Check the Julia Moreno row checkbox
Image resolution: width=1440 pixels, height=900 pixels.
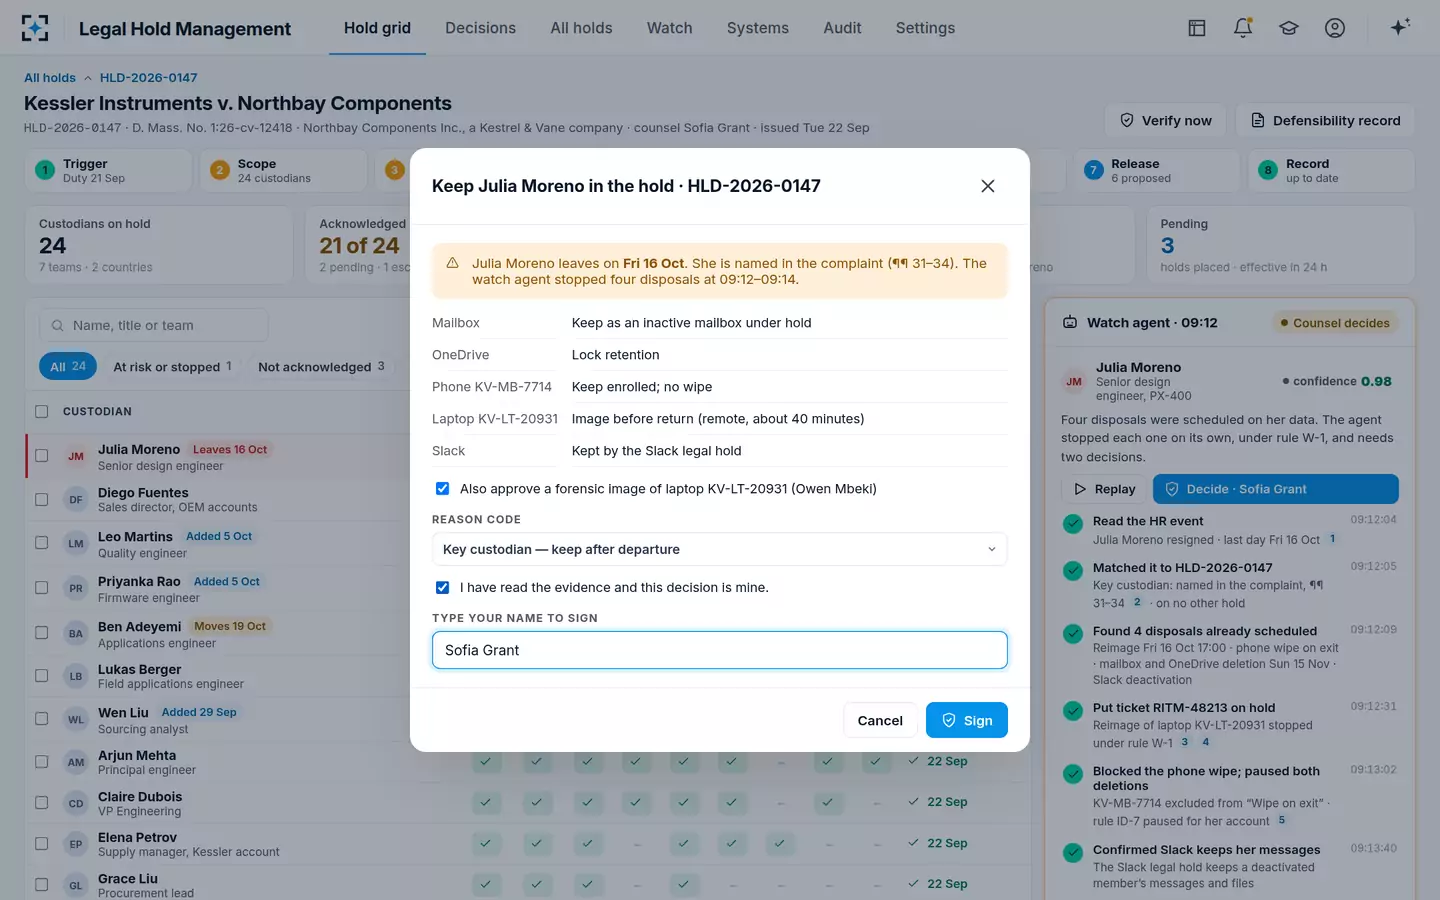tap(41, 456)
